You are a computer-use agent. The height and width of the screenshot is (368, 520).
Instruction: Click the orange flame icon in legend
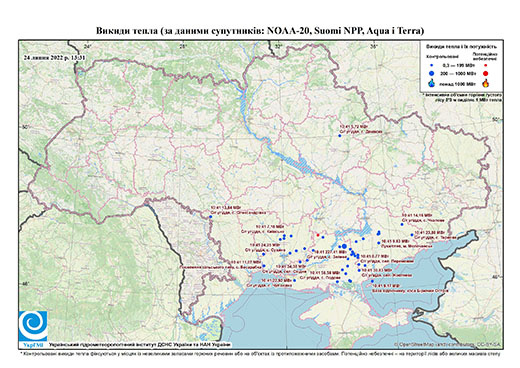pos(485,83)
